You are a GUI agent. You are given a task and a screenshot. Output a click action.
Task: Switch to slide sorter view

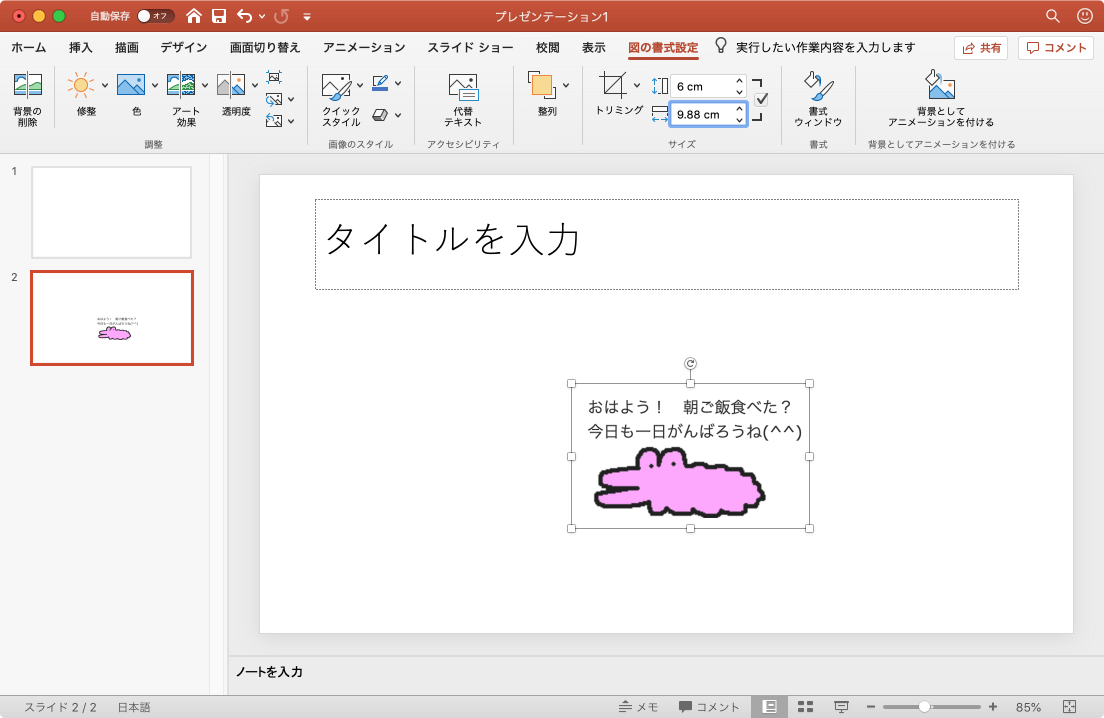pyautogui.click(x=805, y=707)
